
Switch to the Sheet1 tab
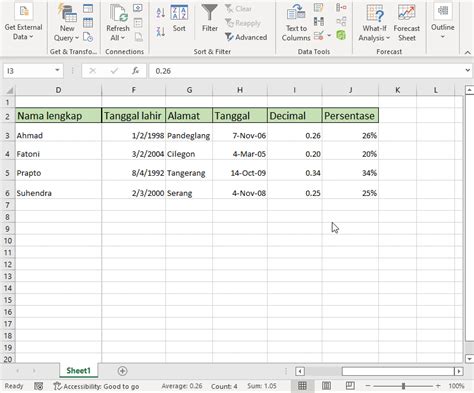(x=78, y=371)
